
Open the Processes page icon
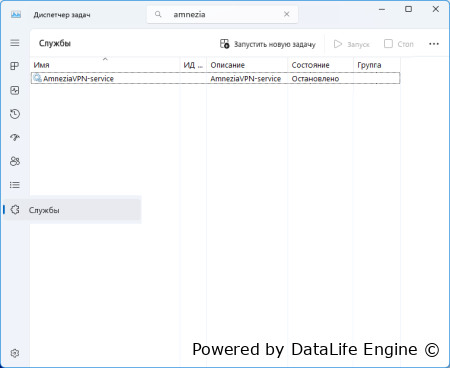15,66
